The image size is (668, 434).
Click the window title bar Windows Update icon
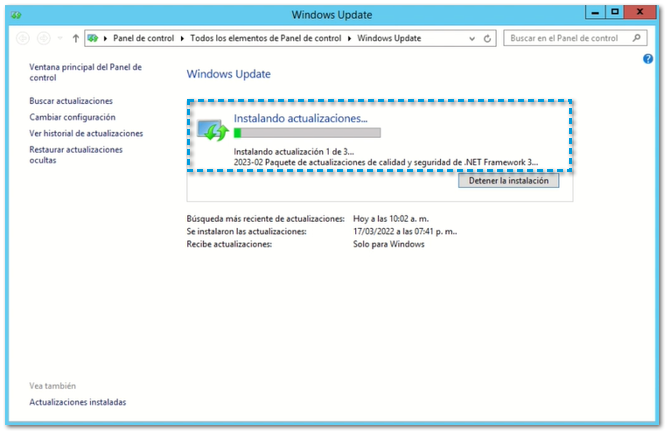point(16,15)
